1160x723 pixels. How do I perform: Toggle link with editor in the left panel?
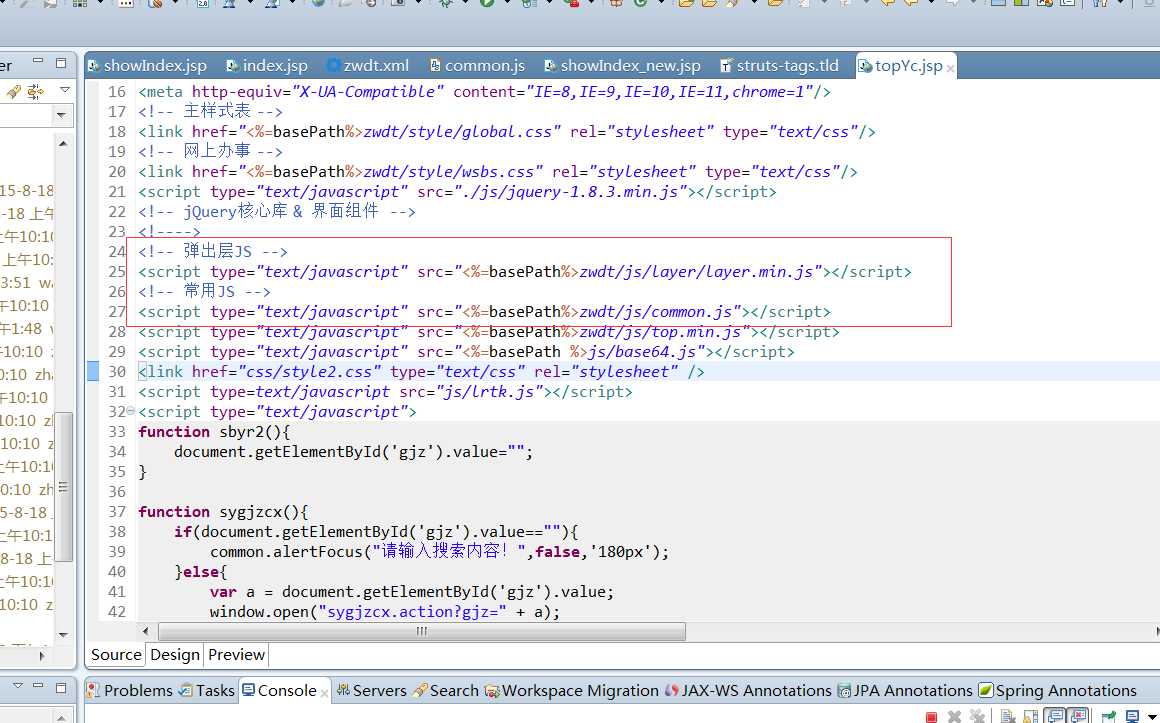coord(35,92)
